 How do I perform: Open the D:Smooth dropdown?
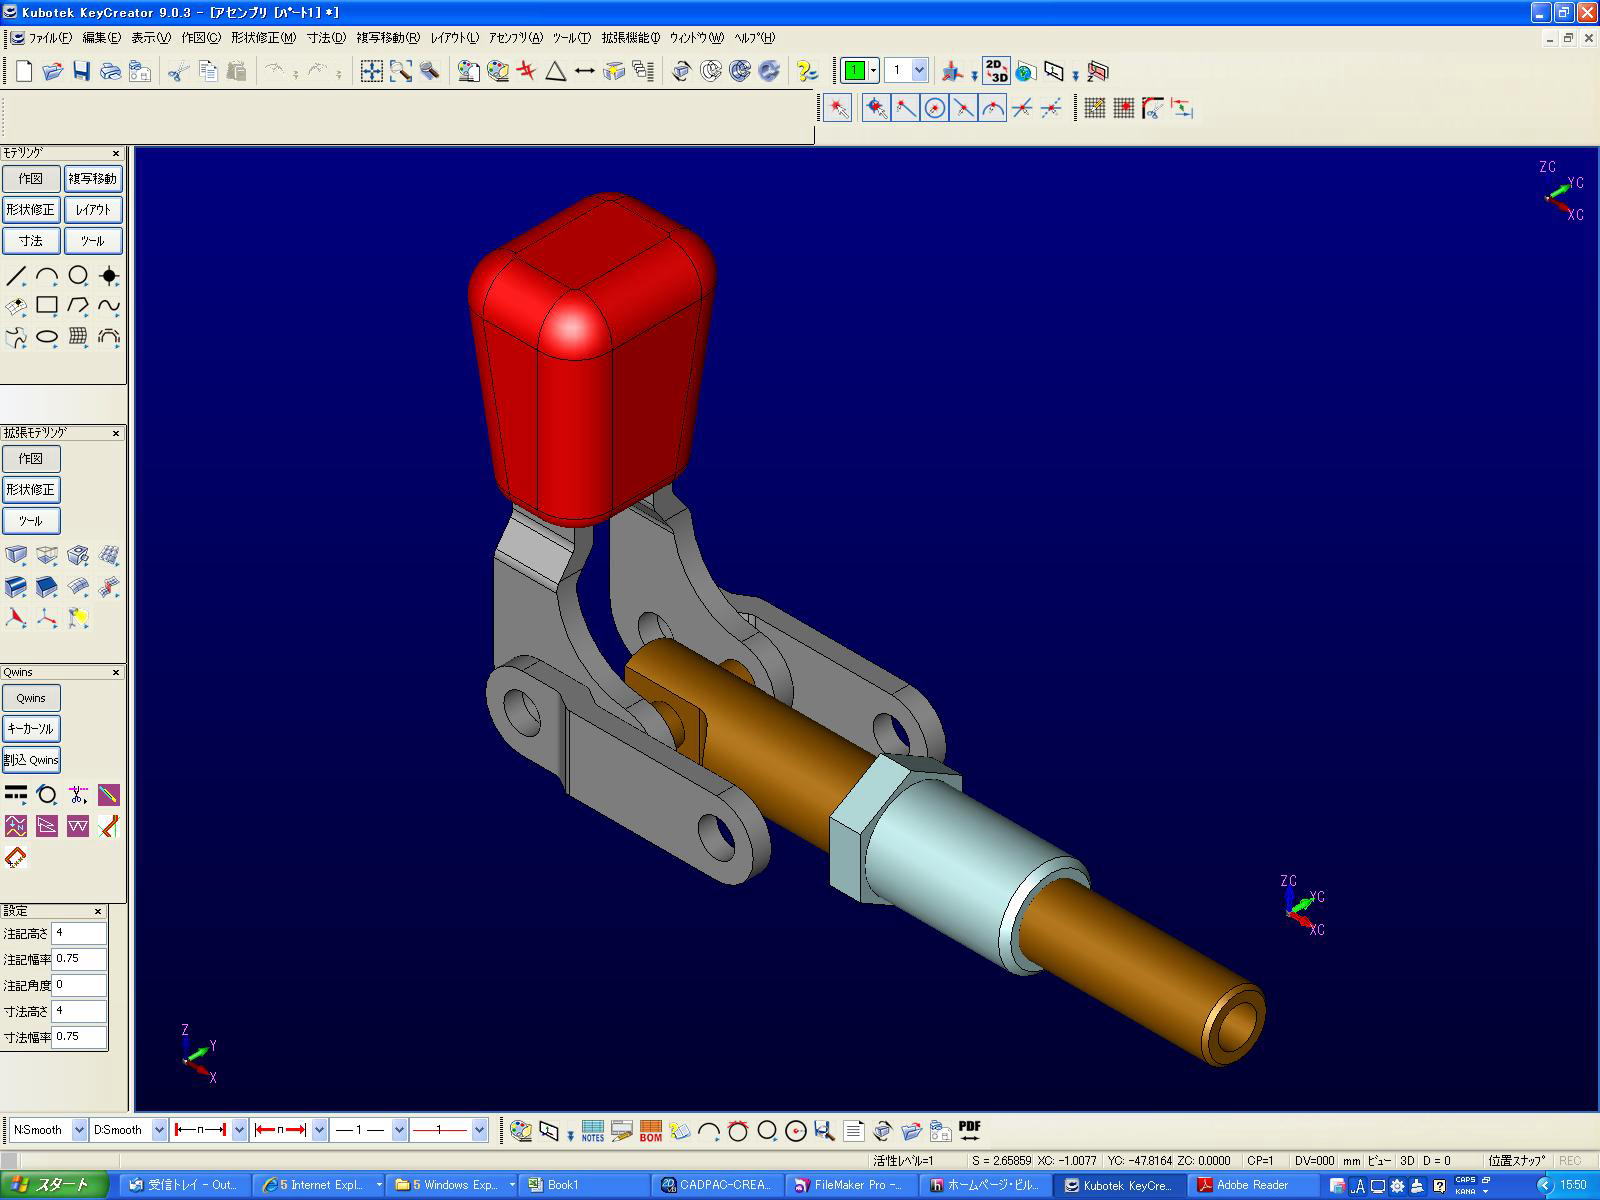pyautogui.click(x=159, y=1130)
